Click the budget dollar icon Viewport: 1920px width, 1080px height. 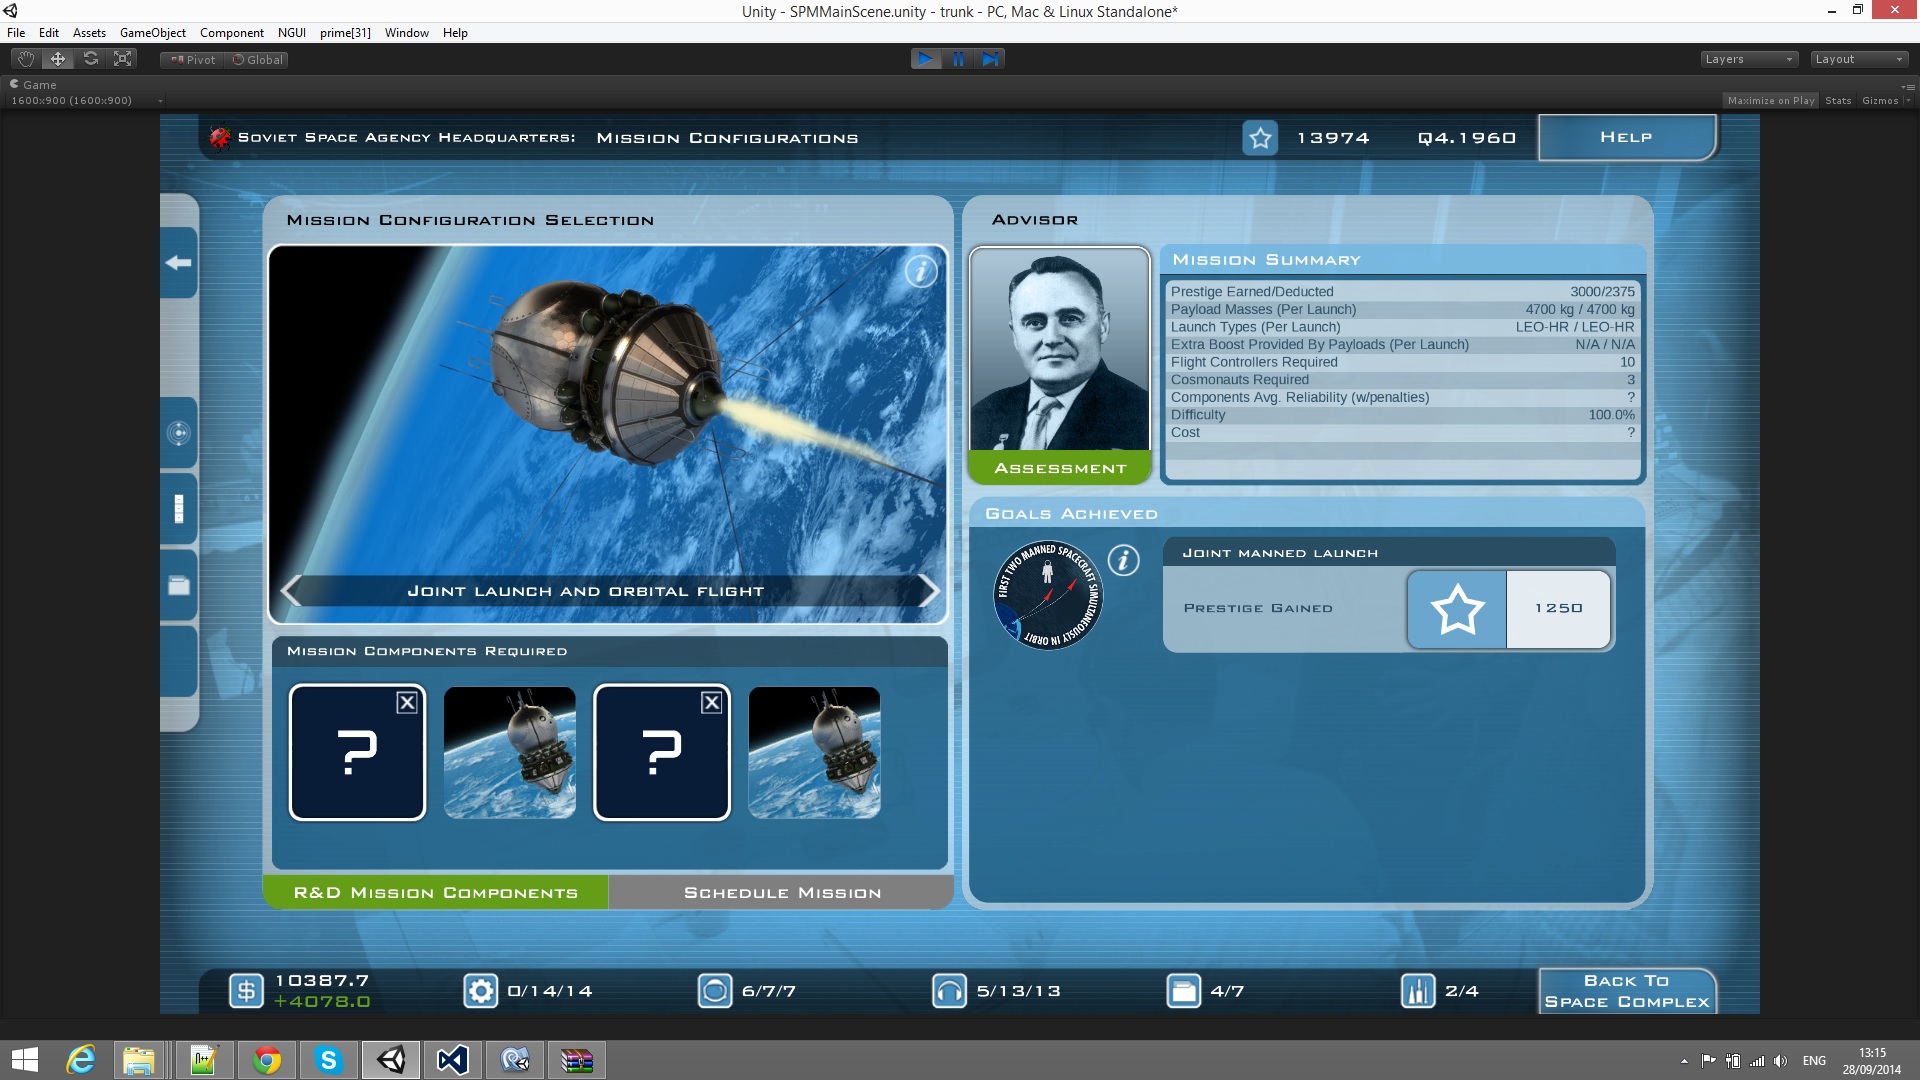pyautogui.click(x=246, y=991)
